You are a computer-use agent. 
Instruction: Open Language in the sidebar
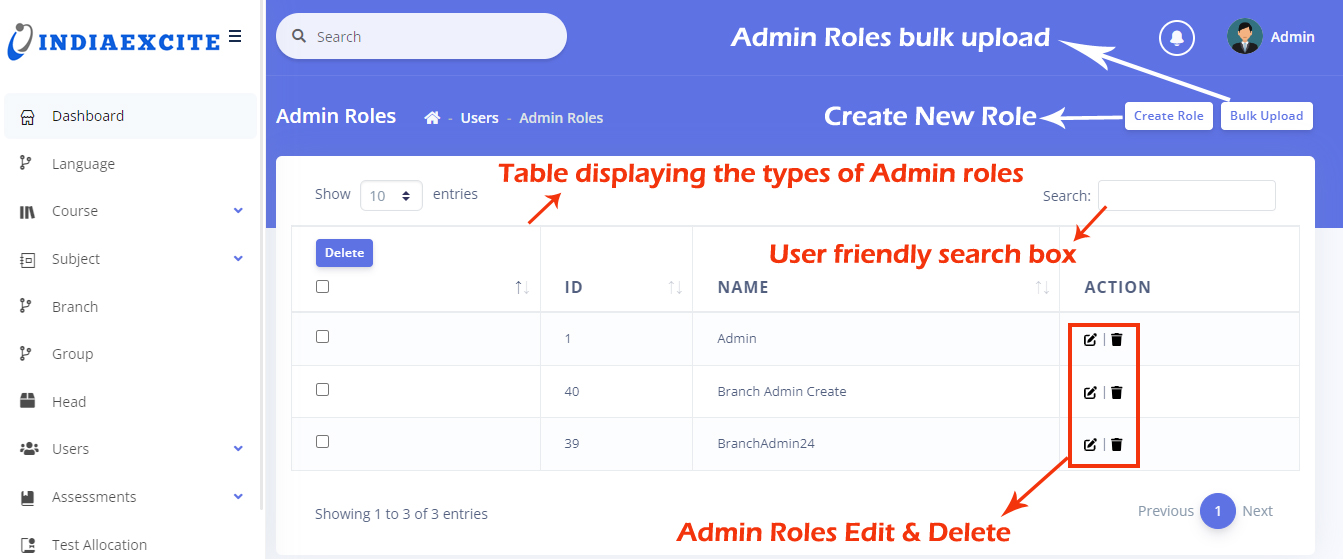[x=83, y=164]
